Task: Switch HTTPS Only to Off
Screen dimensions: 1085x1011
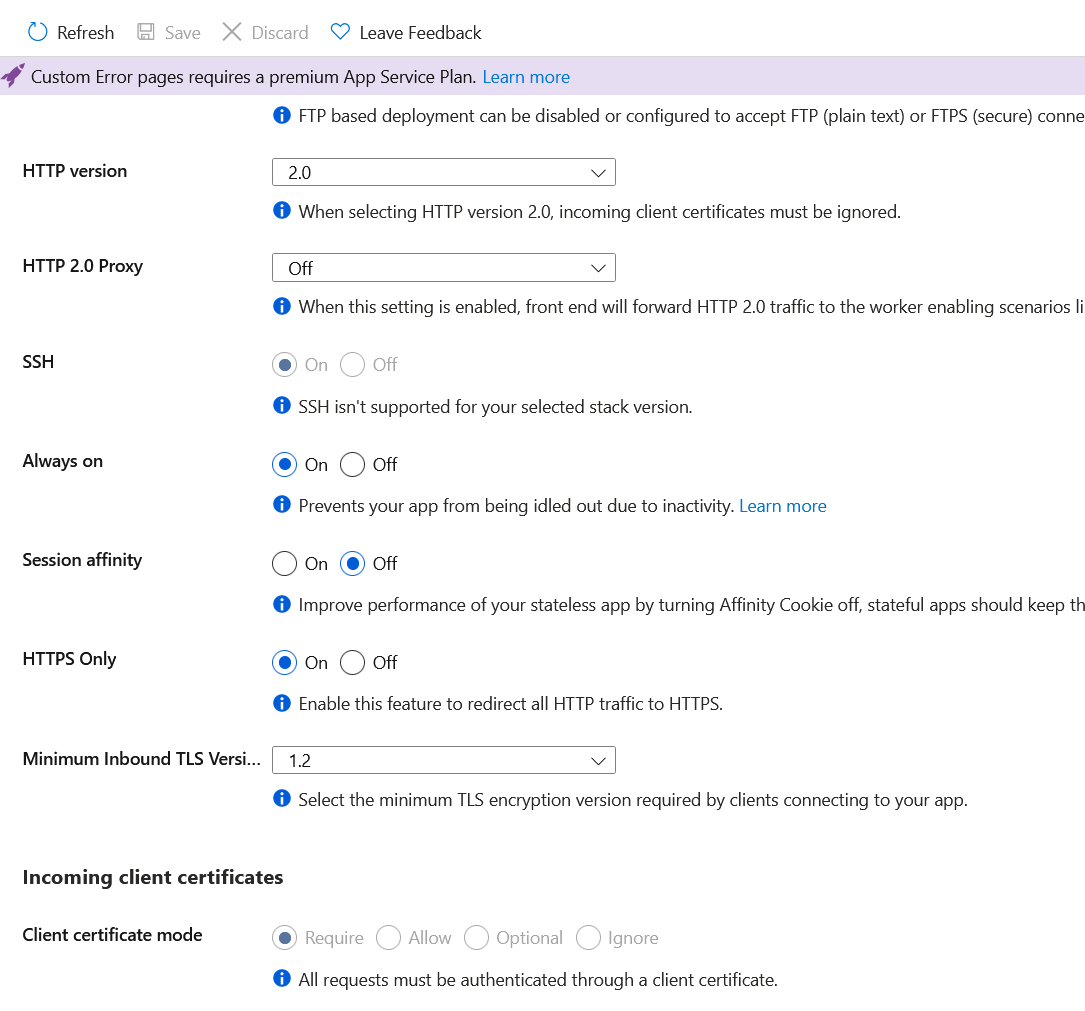Action: 352,663
